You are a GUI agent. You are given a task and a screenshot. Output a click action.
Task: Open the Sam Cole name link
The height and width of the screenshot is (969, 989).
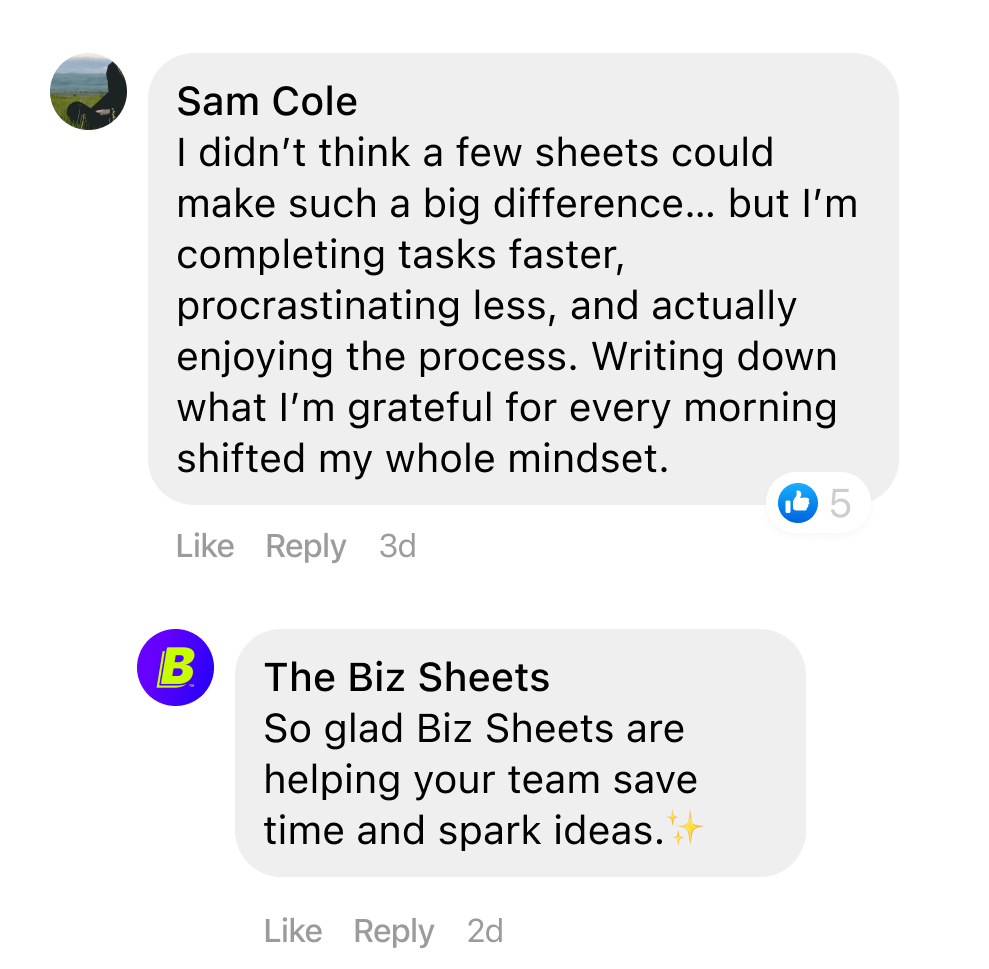click(x=267, y=102)
